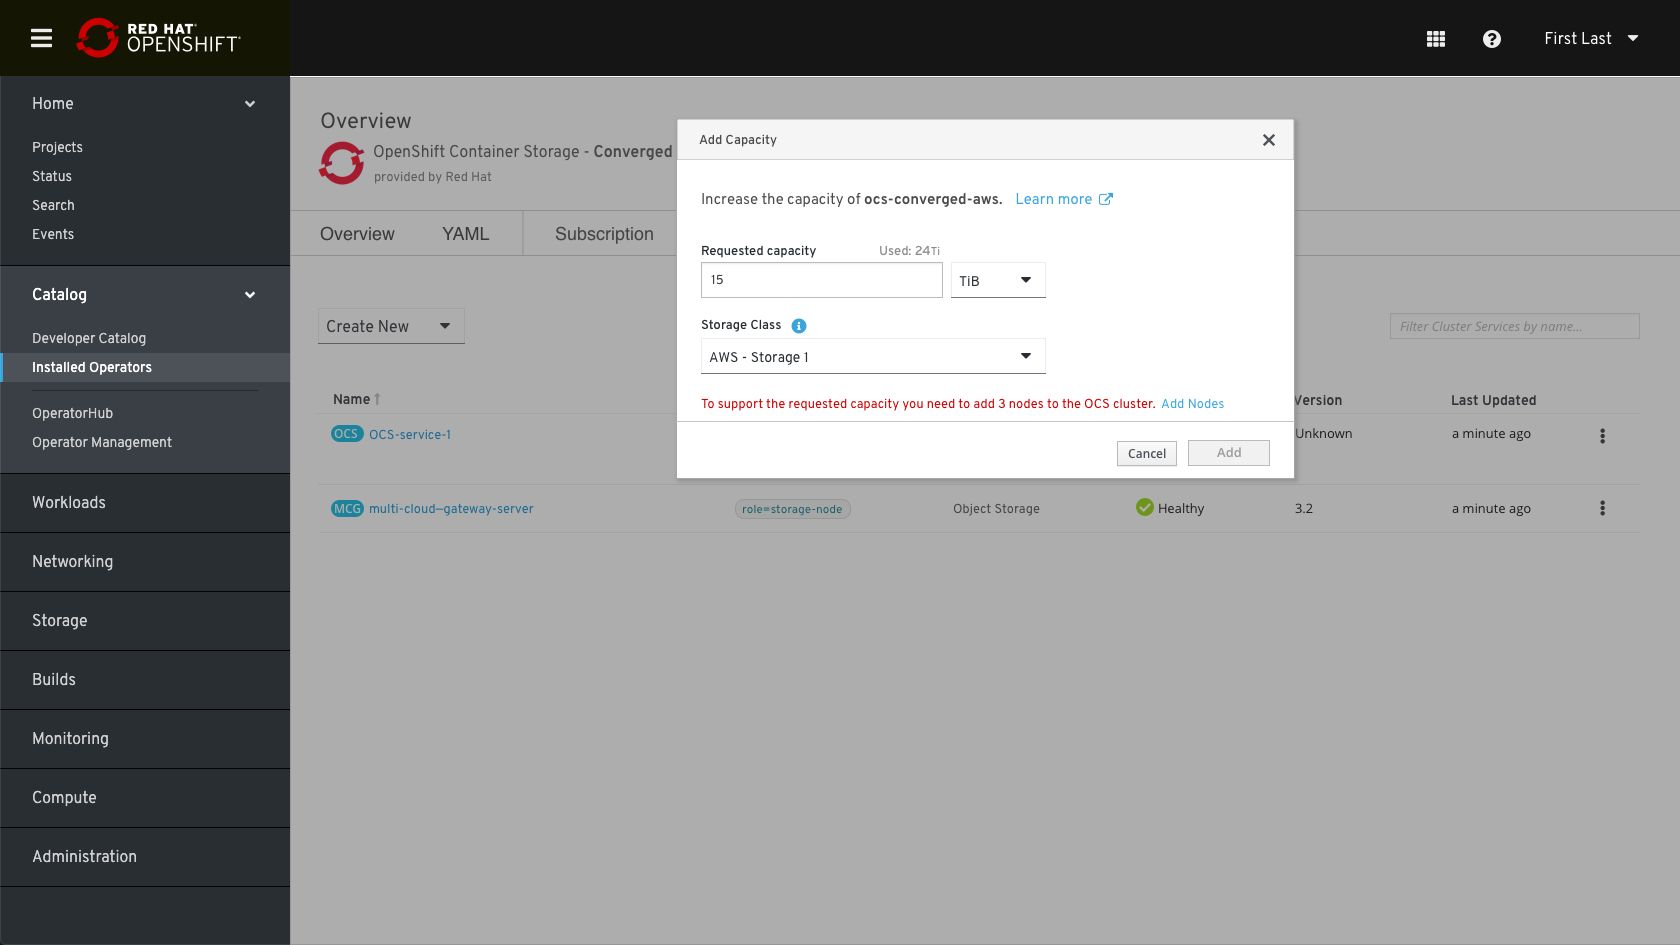The height and width of the screenshot is (945, 1680).
Task: Collapse the Home navigation section
Action: coord(145,104)
